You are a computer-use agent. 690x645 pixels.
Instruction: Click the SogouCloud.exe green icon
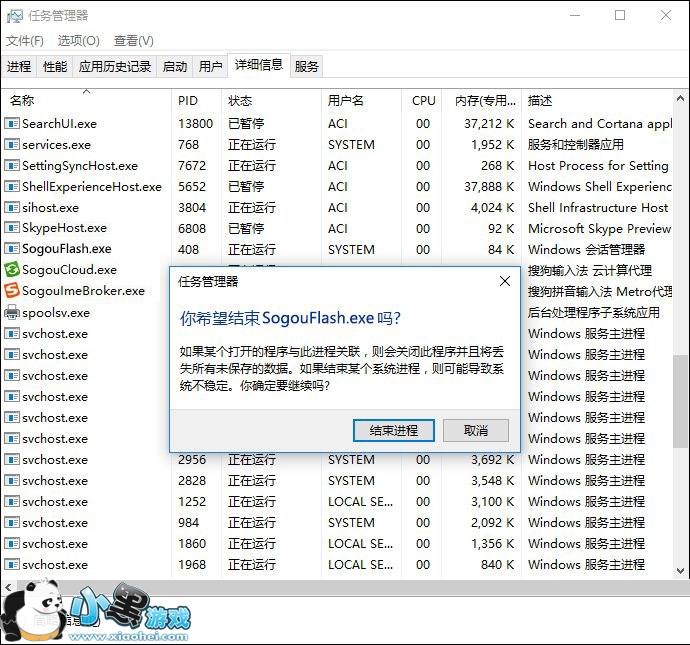[x=12, y=270]
